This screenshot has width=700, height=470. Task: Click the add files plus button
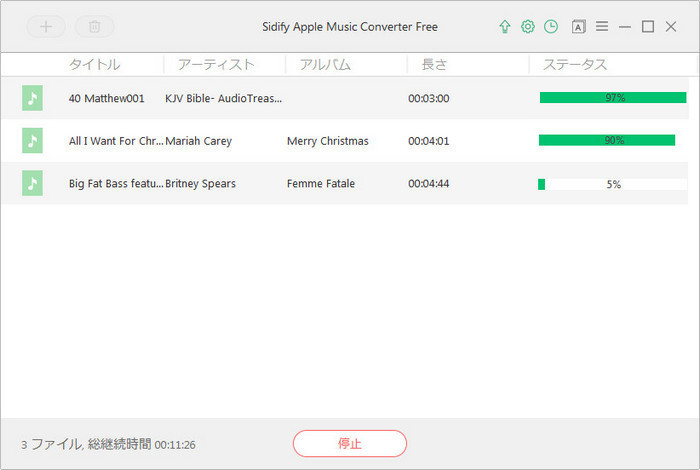coord(46,27)
